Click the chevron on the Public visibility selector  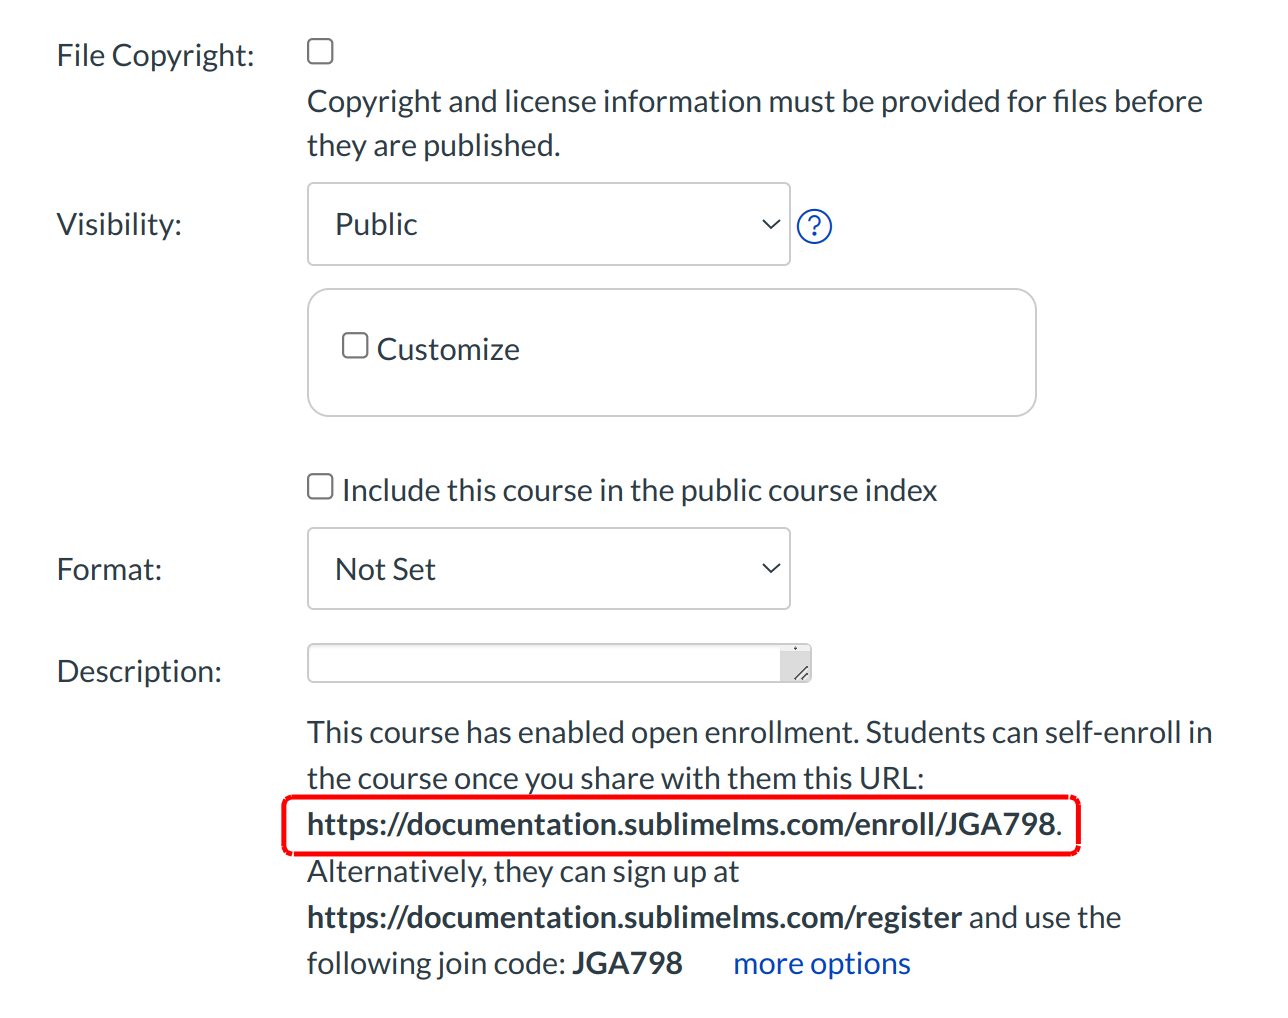click(770, 224)
